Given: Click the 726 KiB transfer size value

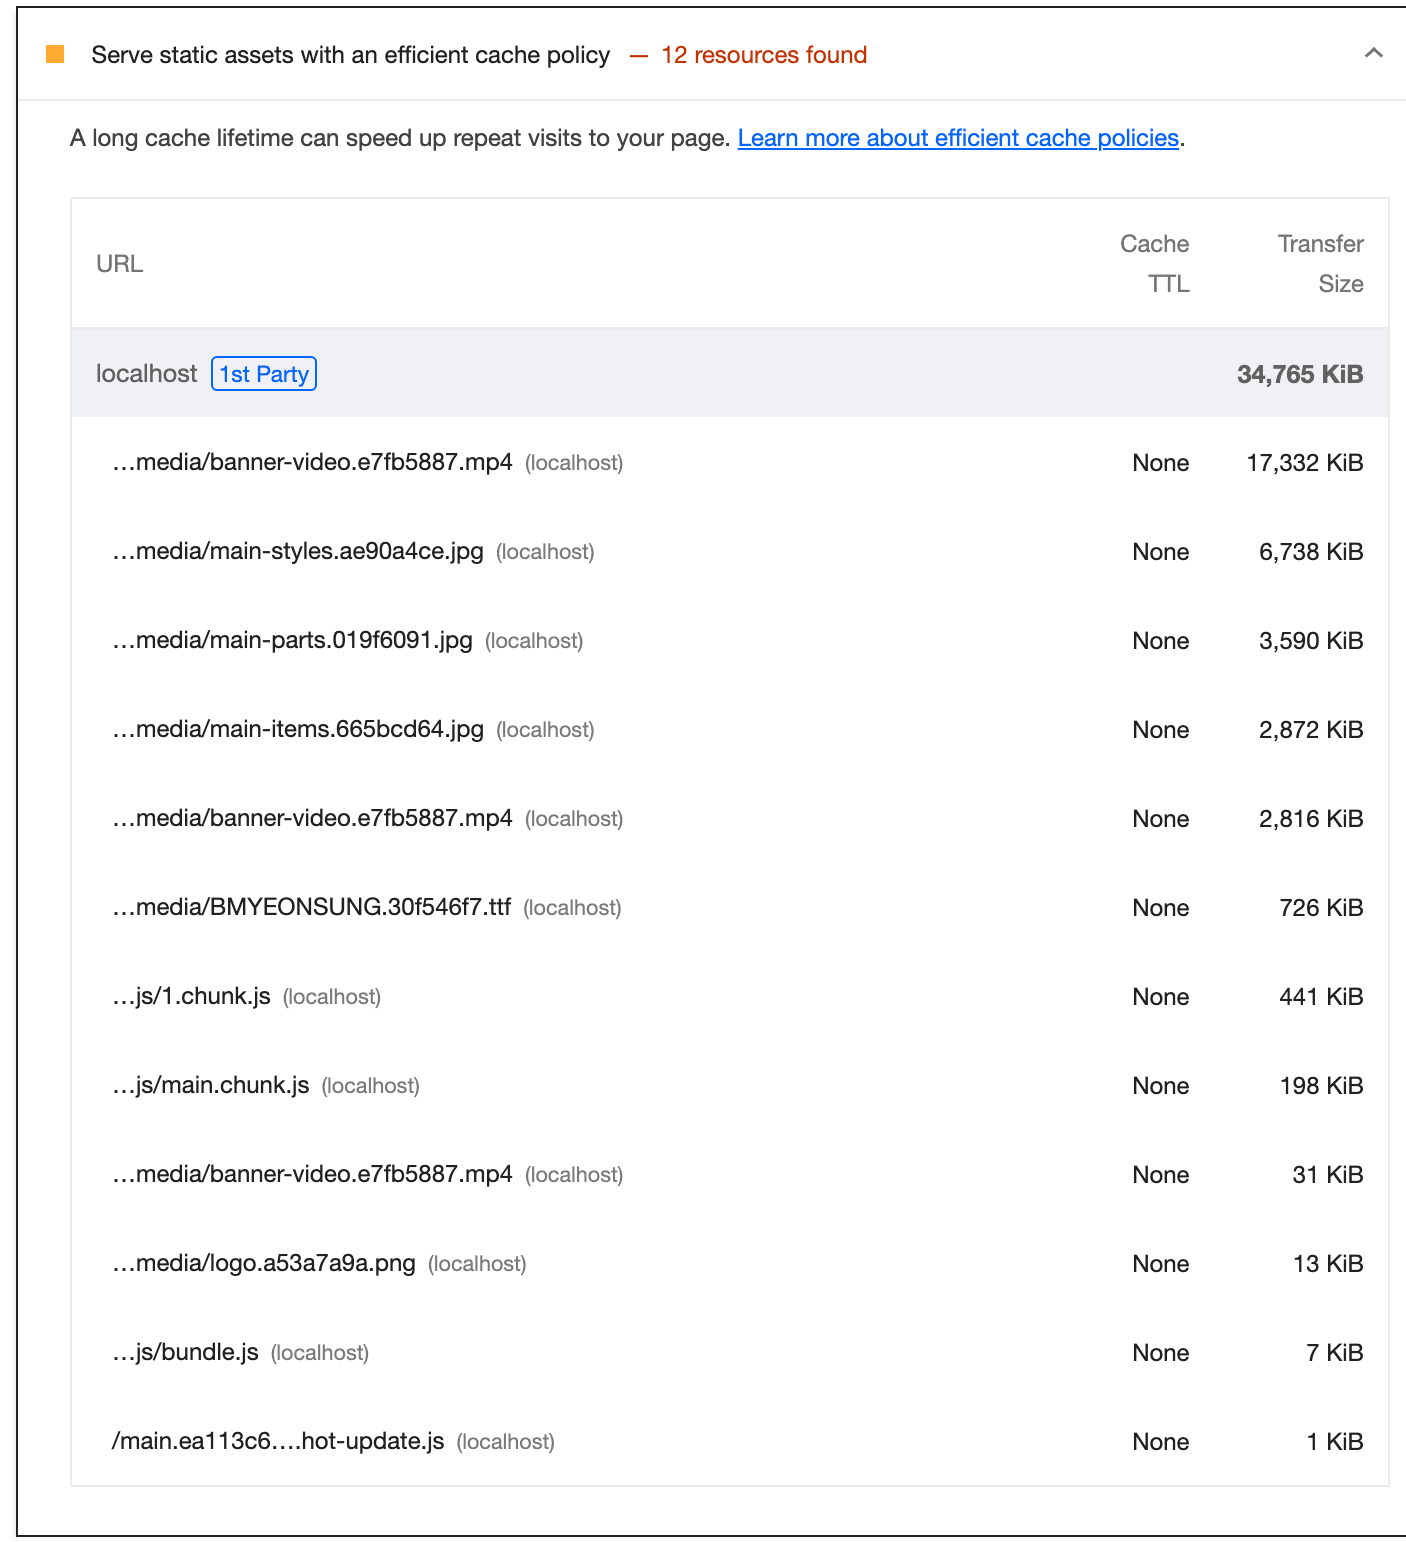Looking at the screenshot, I should pyautogui.click(x=1321, y=907).
